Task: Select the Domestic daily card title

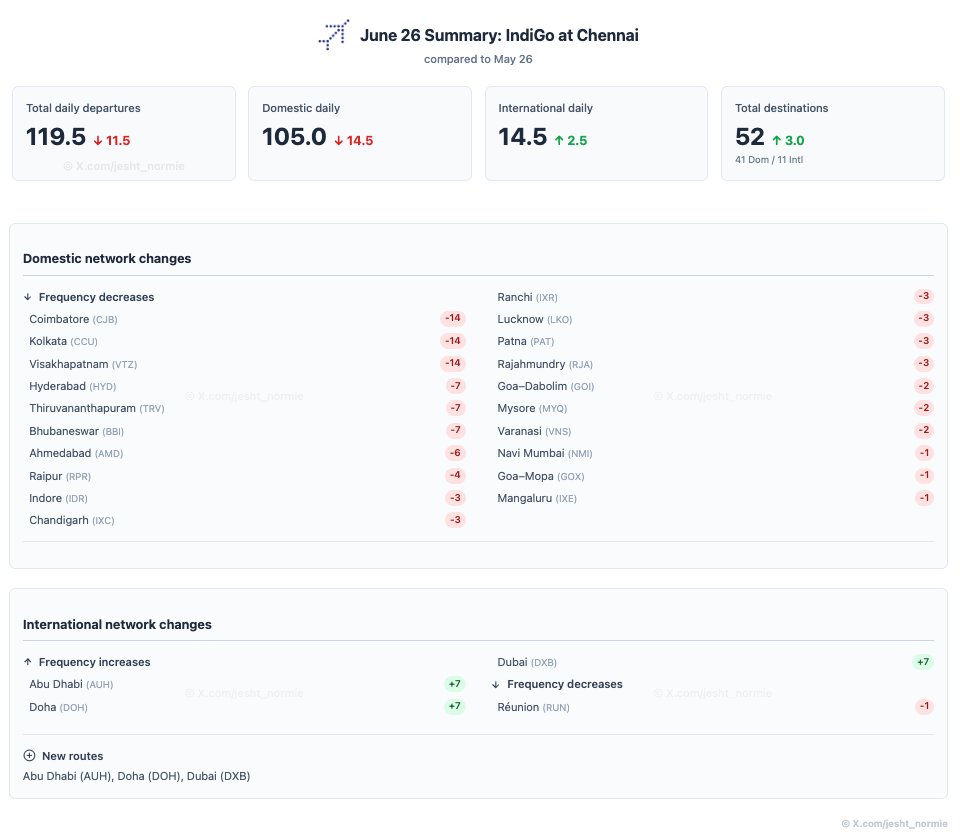Action: point(301,108)
